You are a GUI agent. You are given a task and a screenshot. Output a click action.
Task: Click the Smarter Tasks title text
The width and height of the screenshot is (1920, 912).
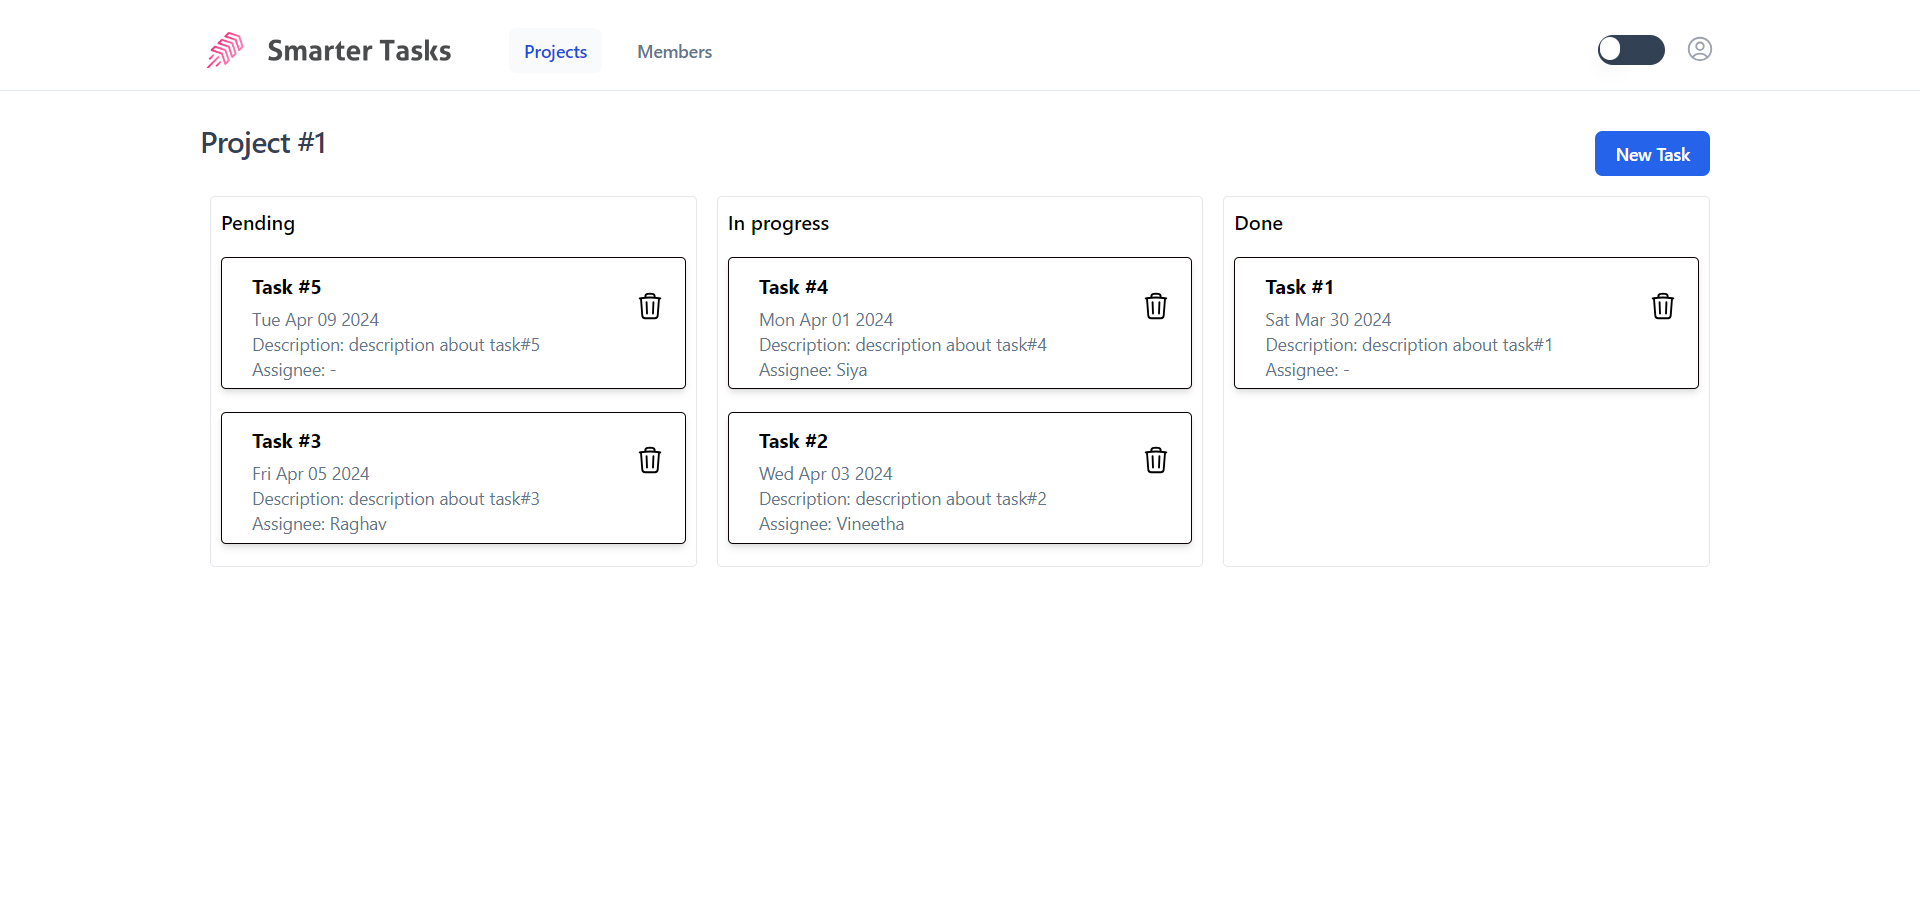coord(359,50)
